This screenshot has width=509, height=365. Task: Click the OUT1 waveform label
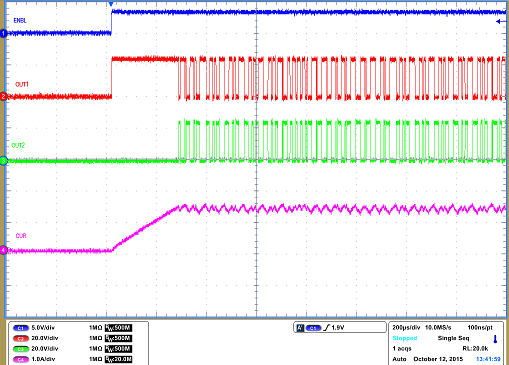click(22, 84)
